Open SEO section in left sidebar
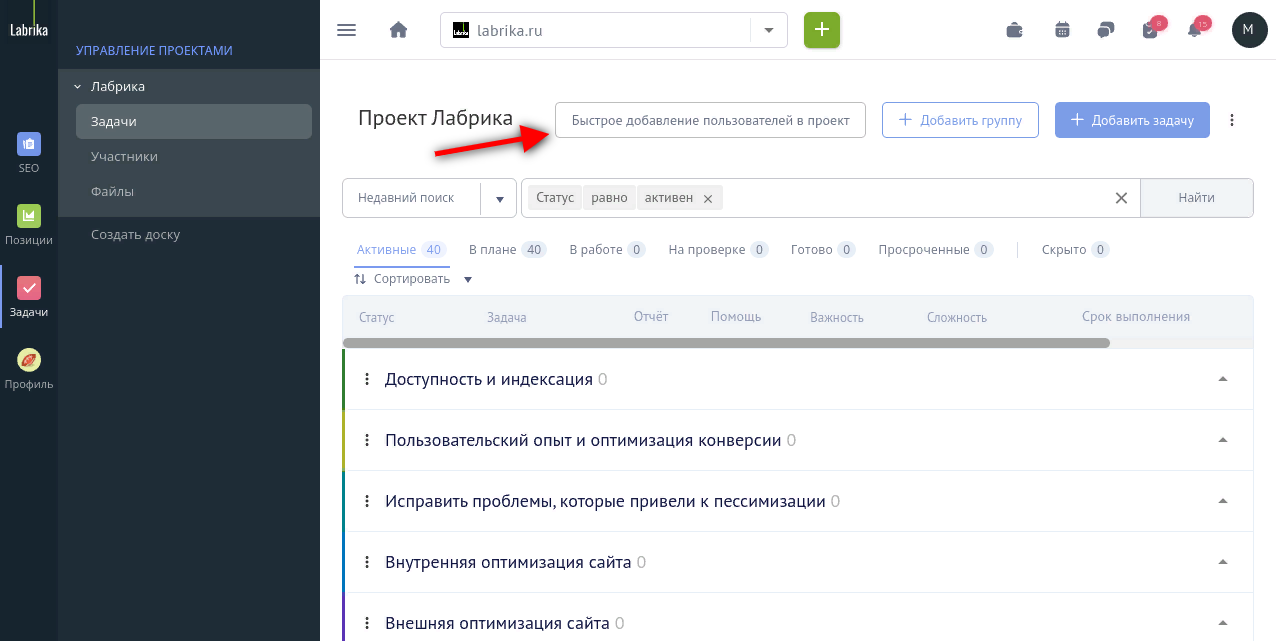The height and width of the screenshot is (641, 1276). point(29,152)
